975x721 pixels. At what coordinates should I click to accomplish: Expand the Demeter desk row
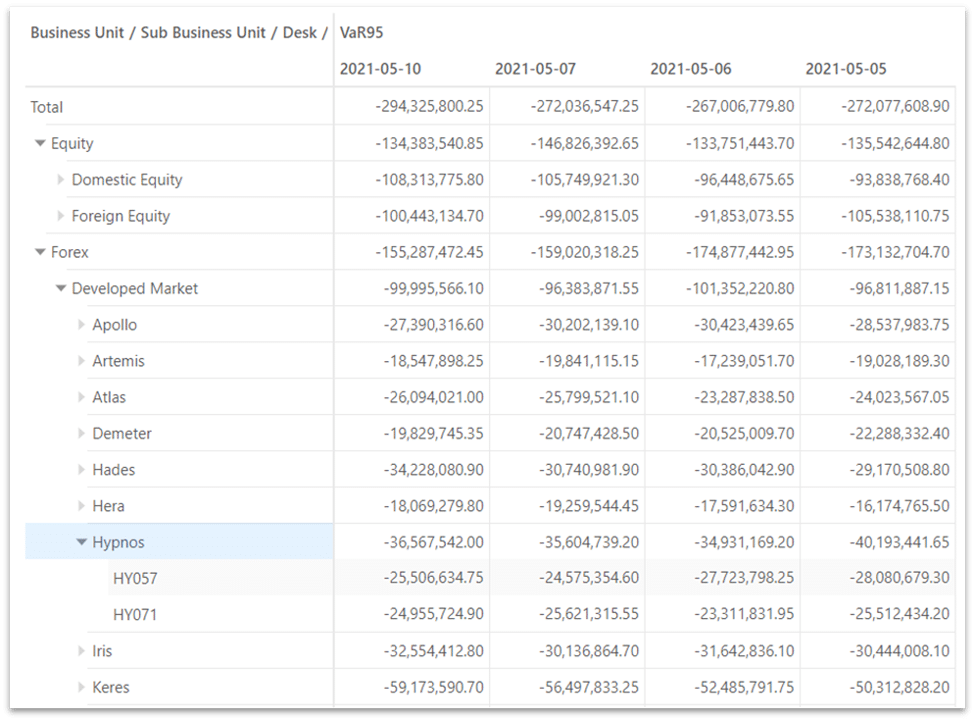click(x=82, y=434)
